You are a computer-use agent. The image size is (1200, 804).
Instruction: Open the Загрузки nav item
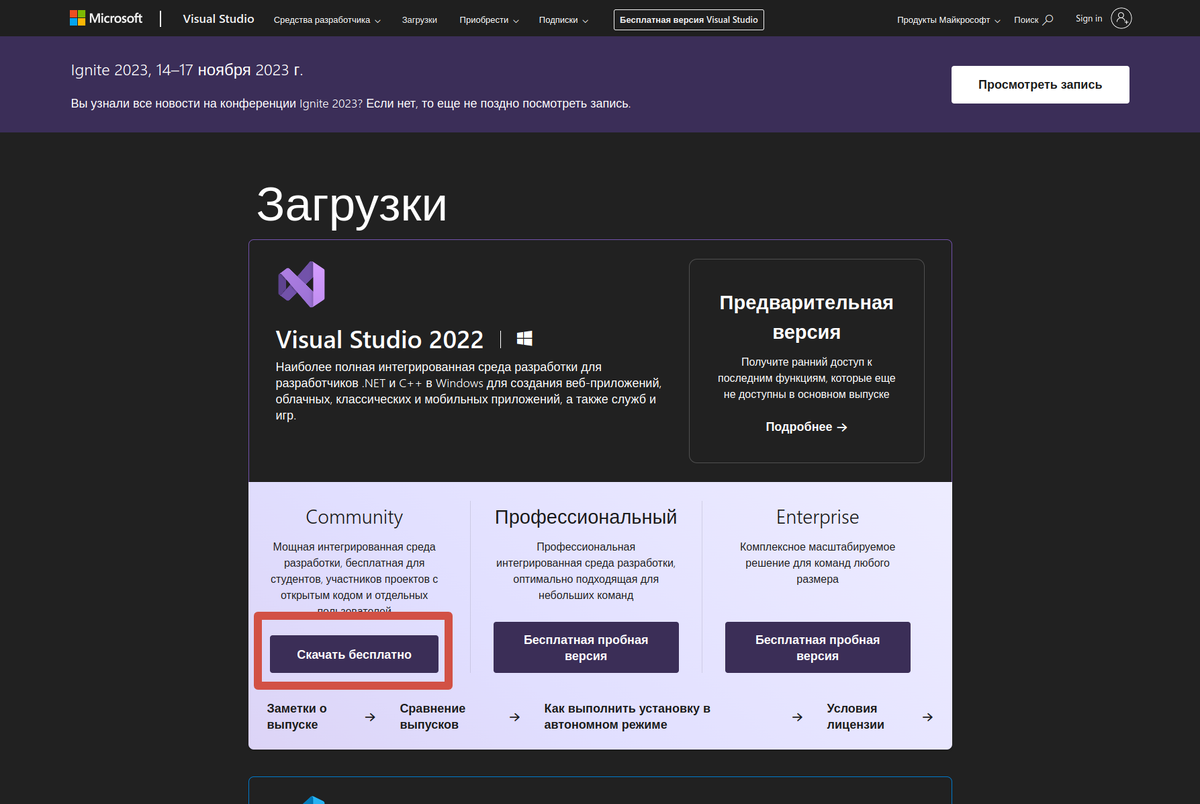tap(419, 19)
